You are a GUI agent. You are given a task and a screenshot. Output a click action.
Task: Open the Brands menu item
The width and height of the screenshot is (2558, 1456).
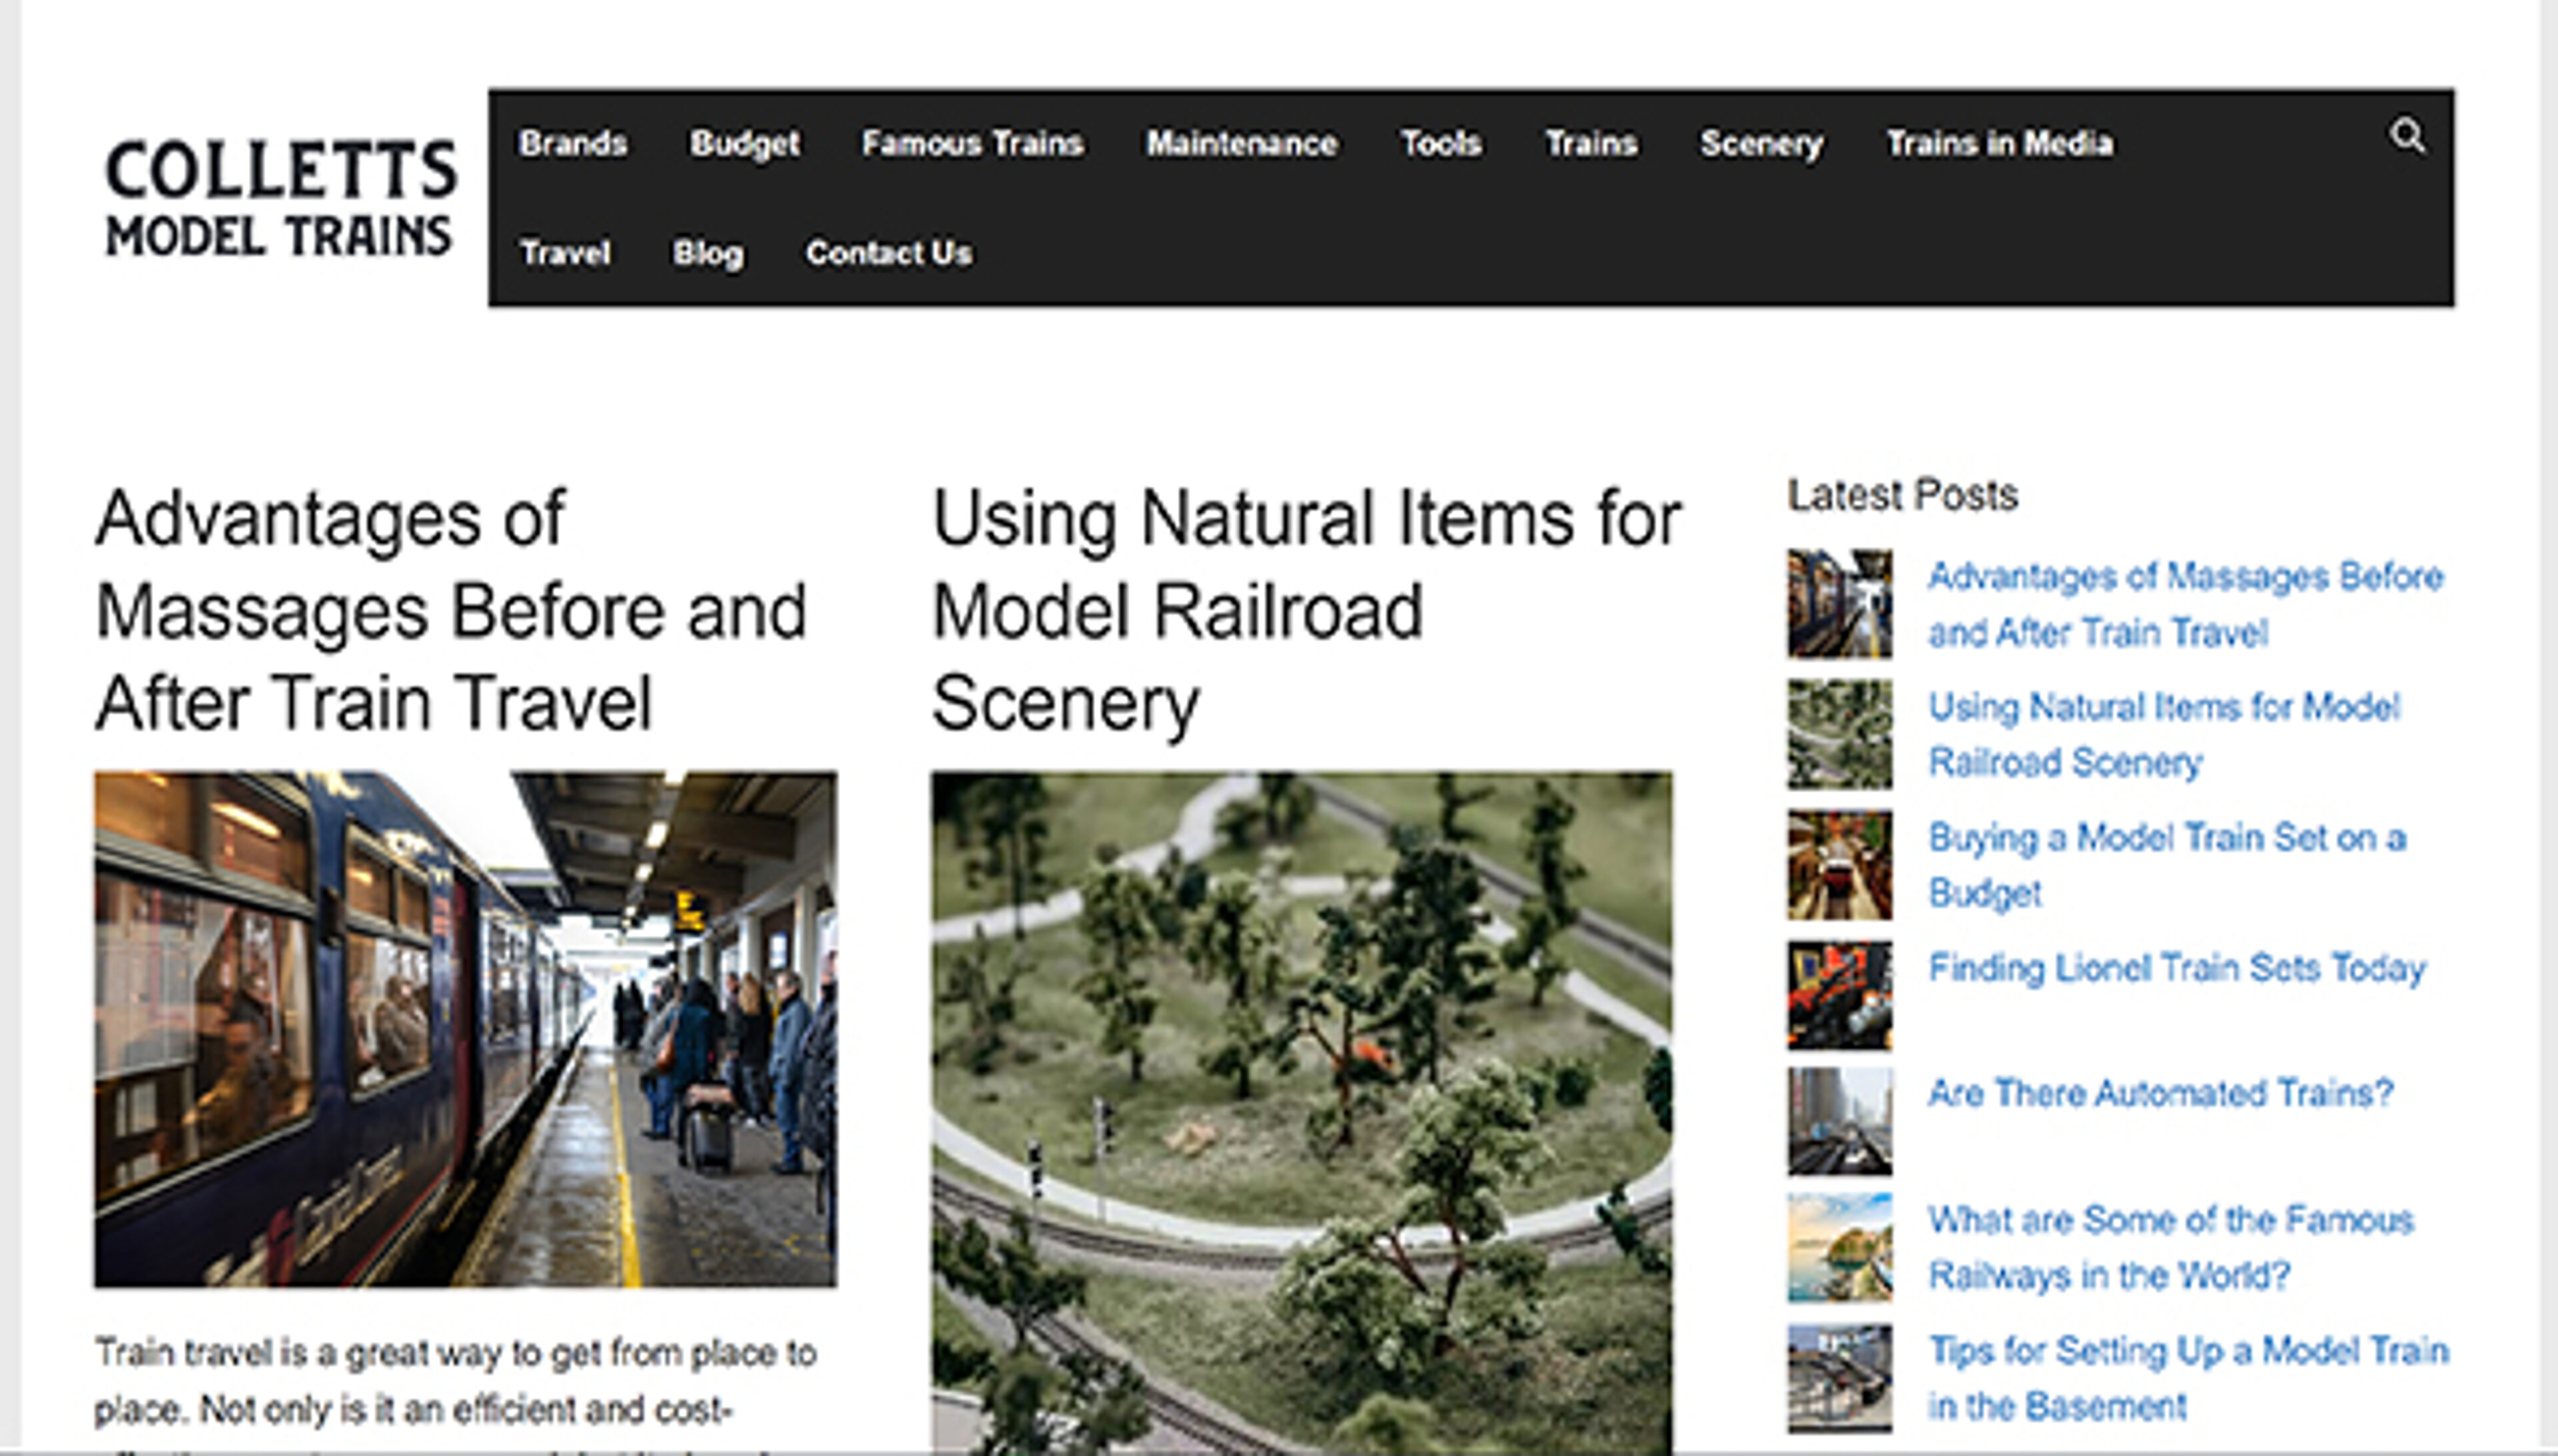pyautogui.click(x=573, y=144)
